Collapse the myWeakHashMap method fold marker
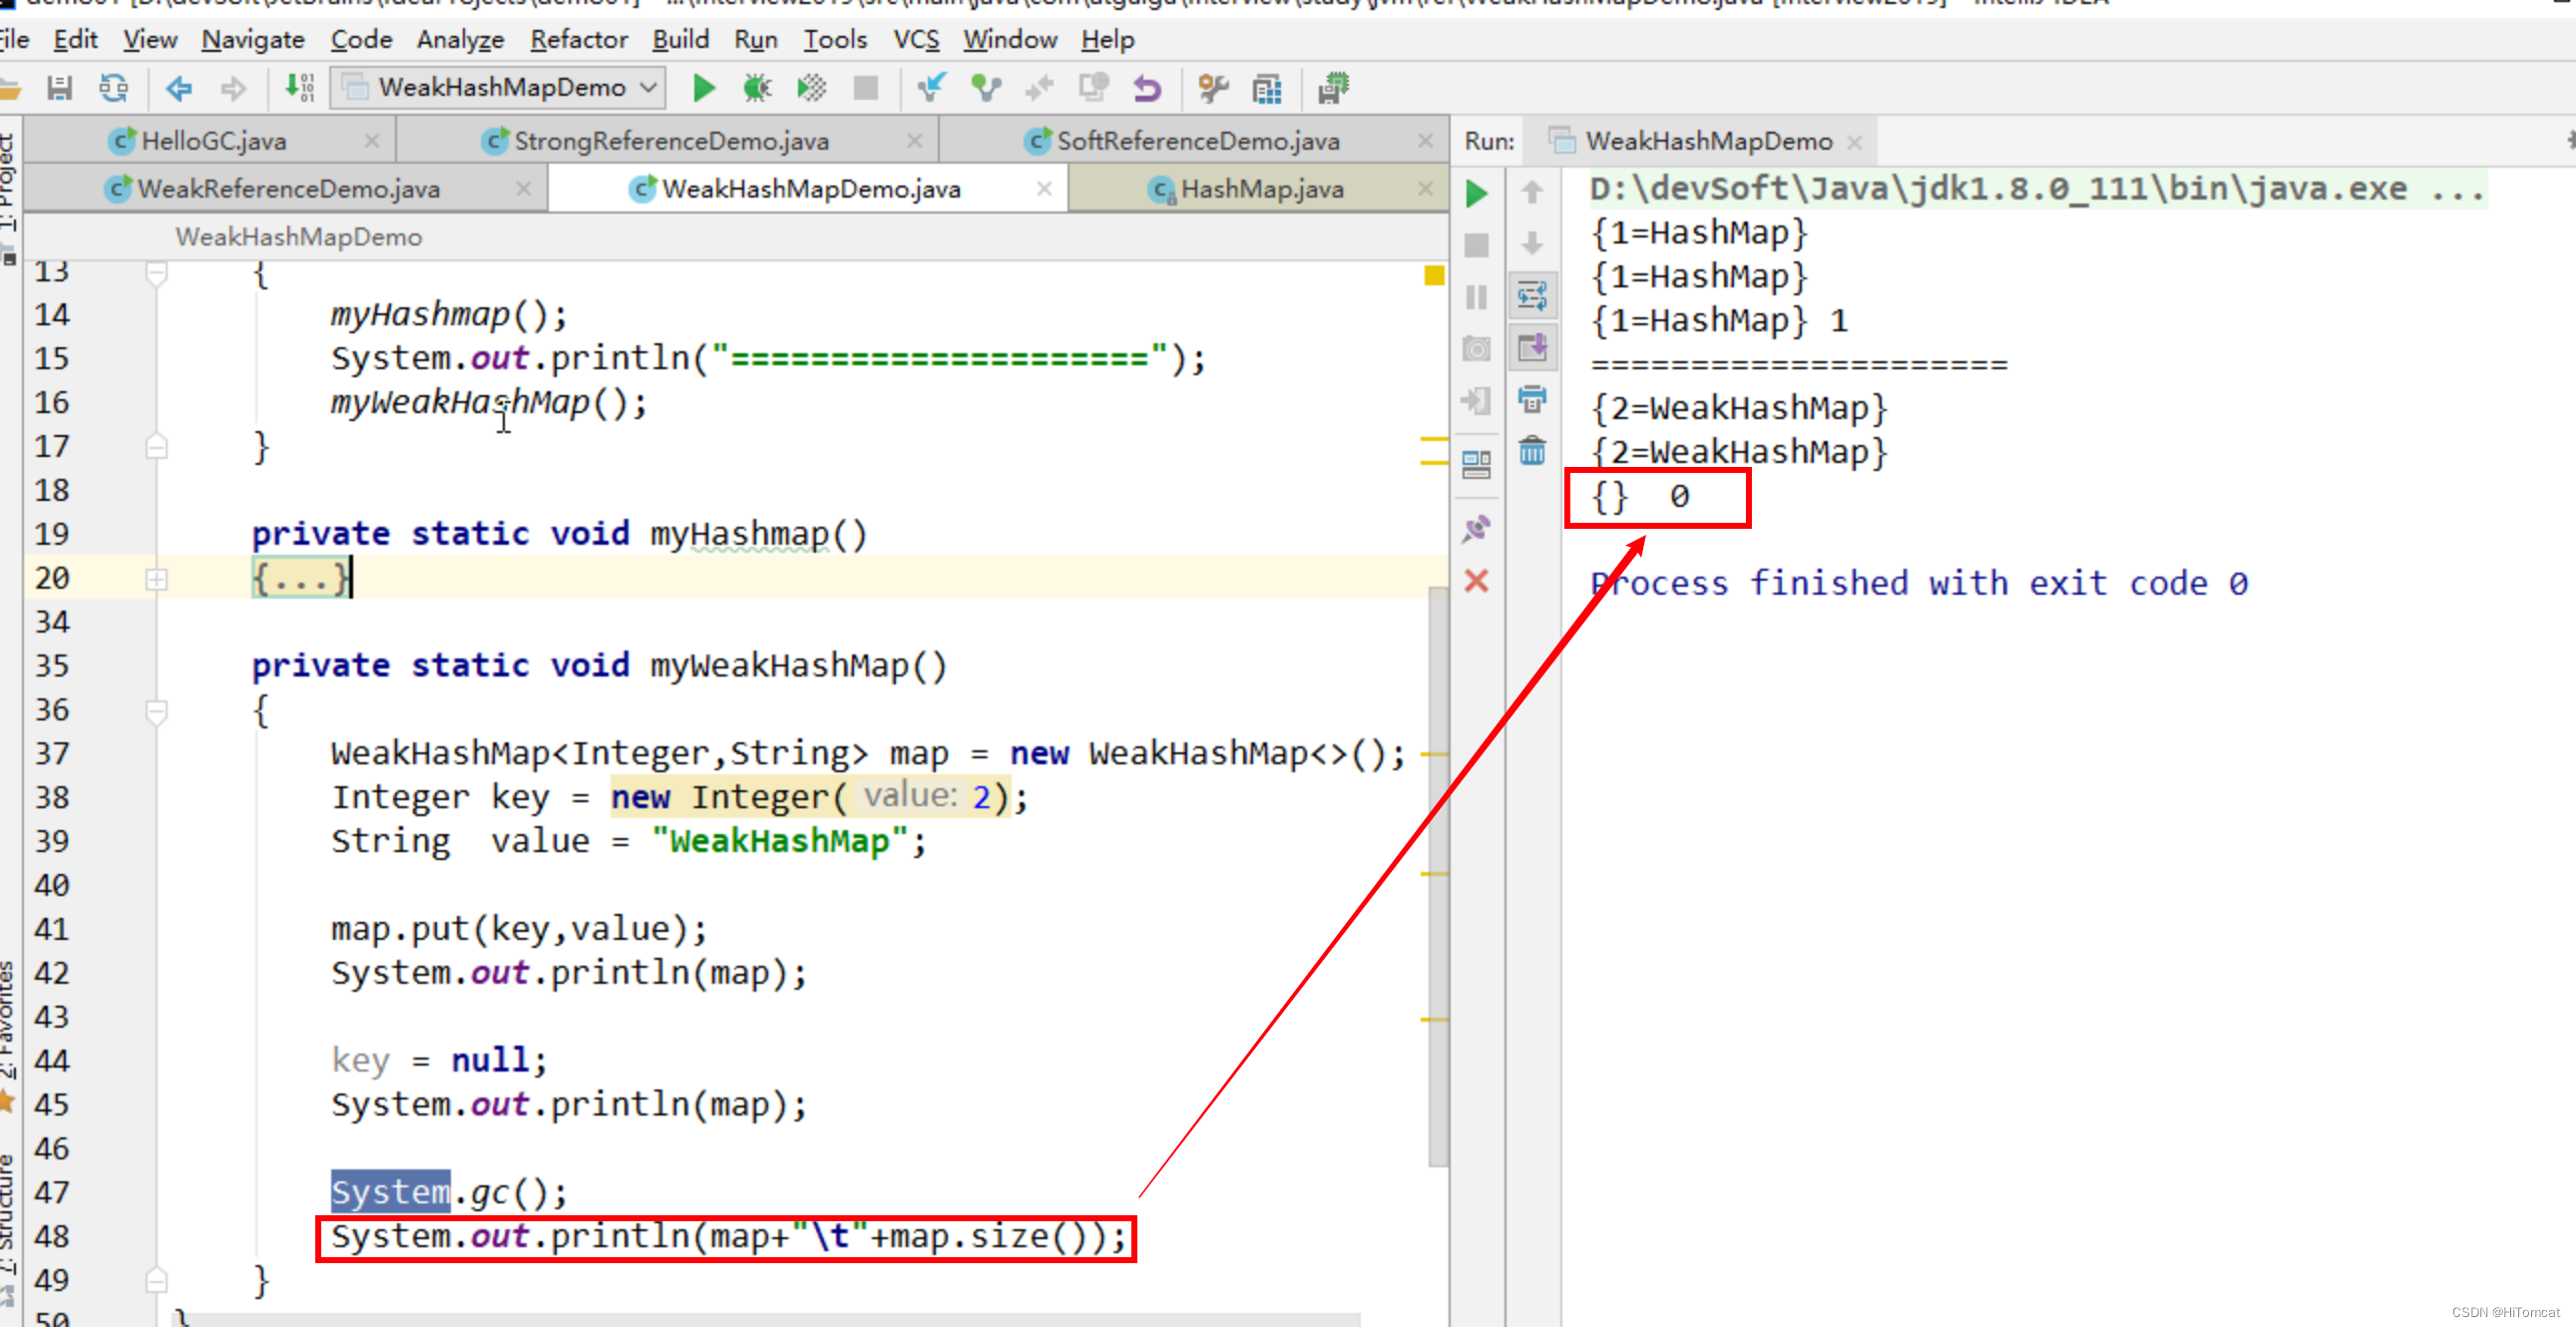Screen dimensions: 2576x1327 coord(156,711)
